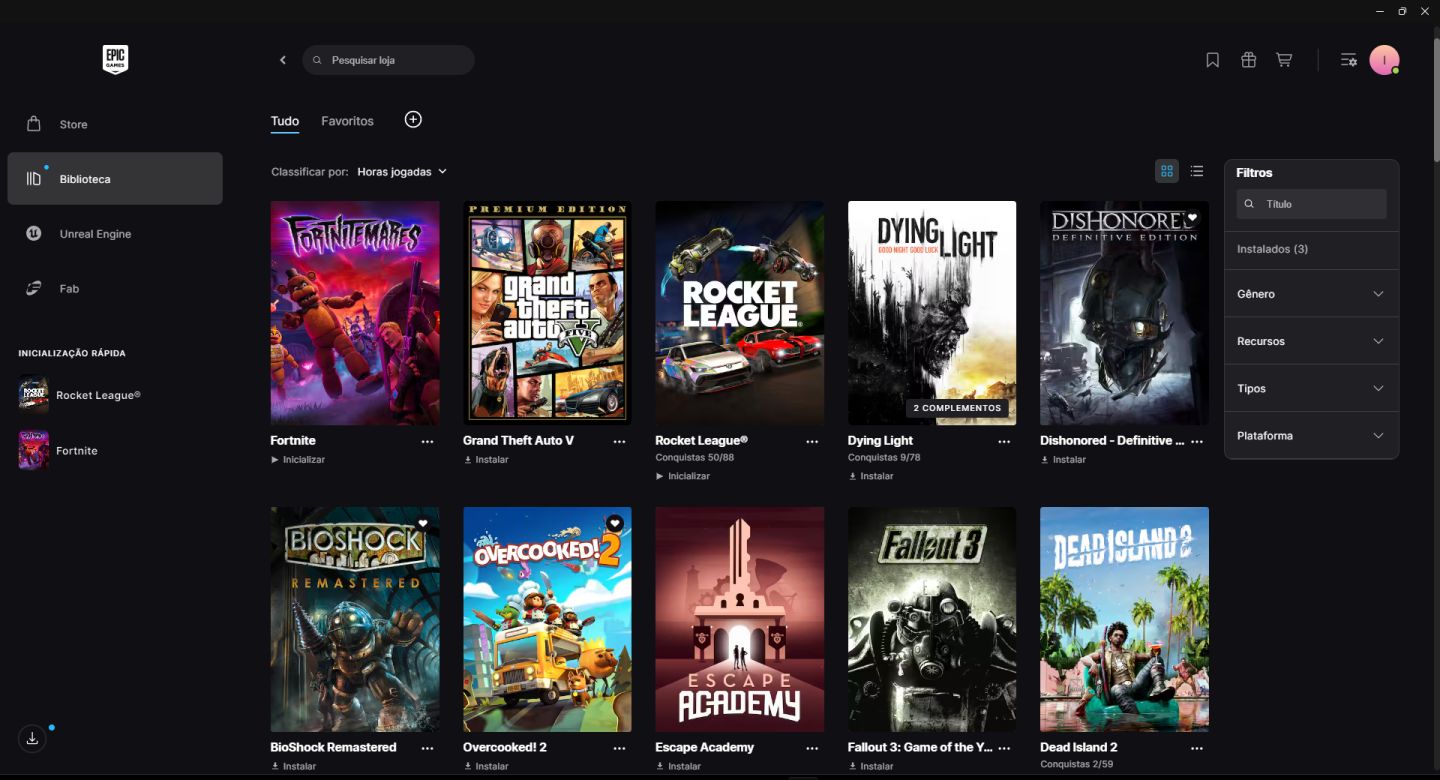Click the Pesquisar loja search field
The image size is (1440, 780).
[388, 60]
